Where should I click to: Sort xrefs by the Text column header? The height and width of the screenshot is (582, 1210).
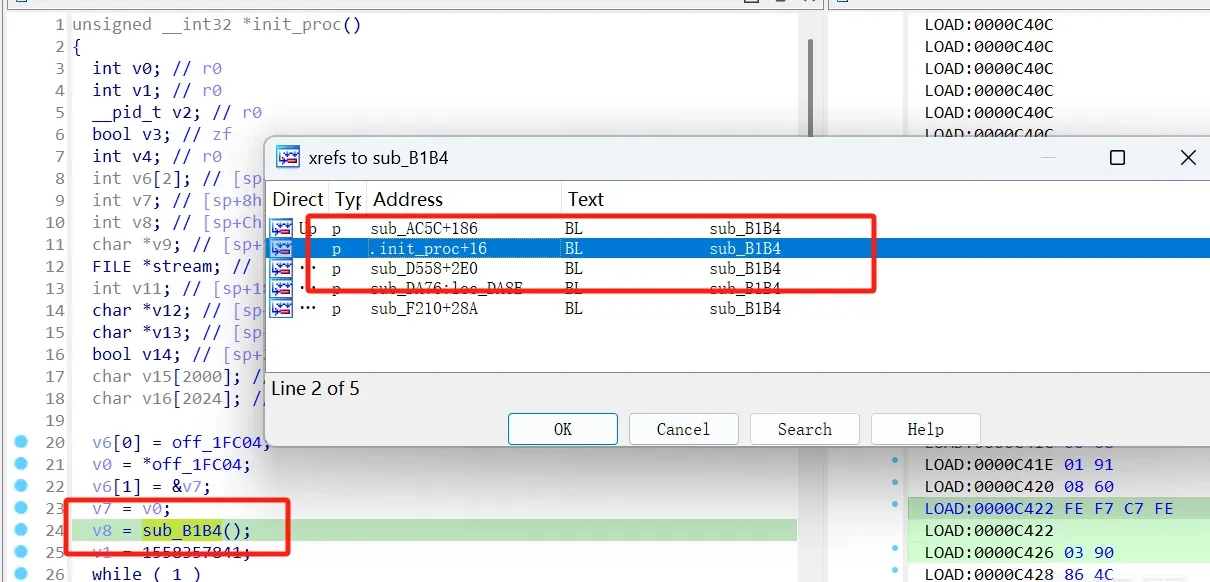585,199
